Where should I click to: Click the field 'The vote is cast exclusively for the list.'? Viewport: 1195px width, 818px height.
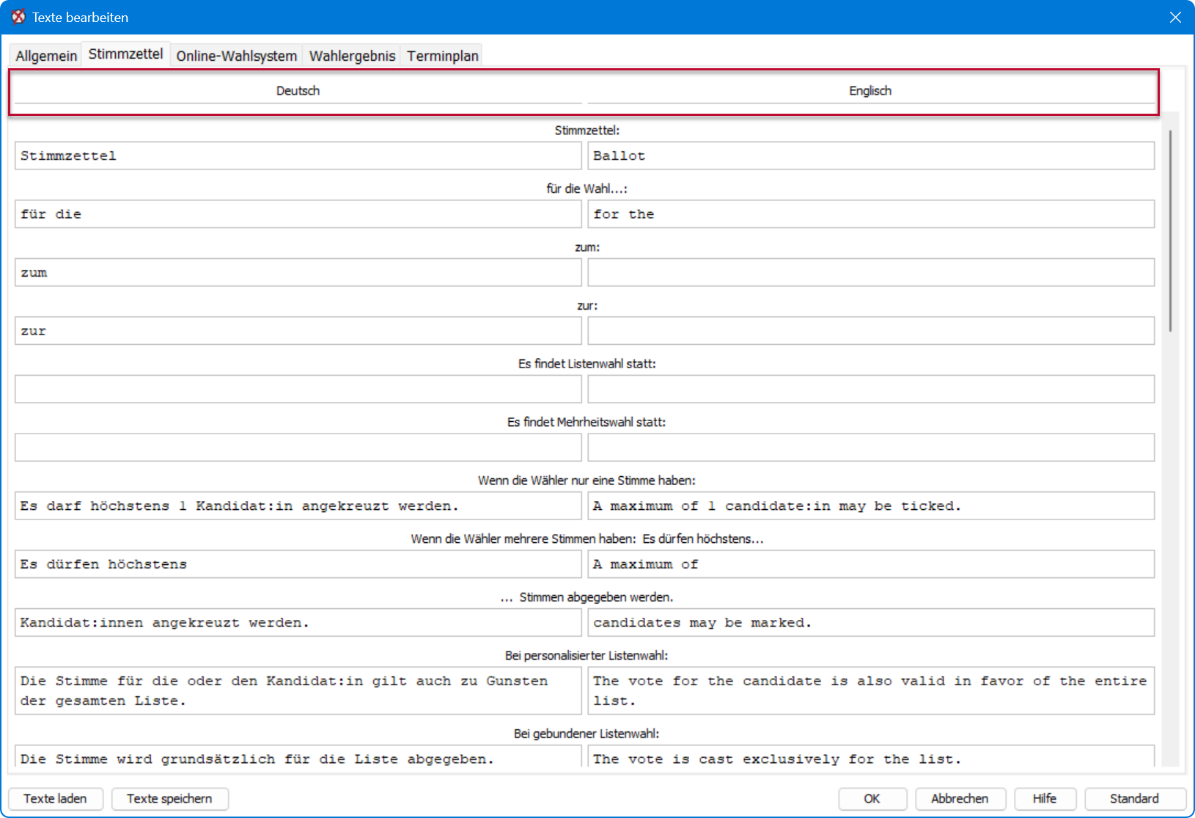click(x=871, y=757)
